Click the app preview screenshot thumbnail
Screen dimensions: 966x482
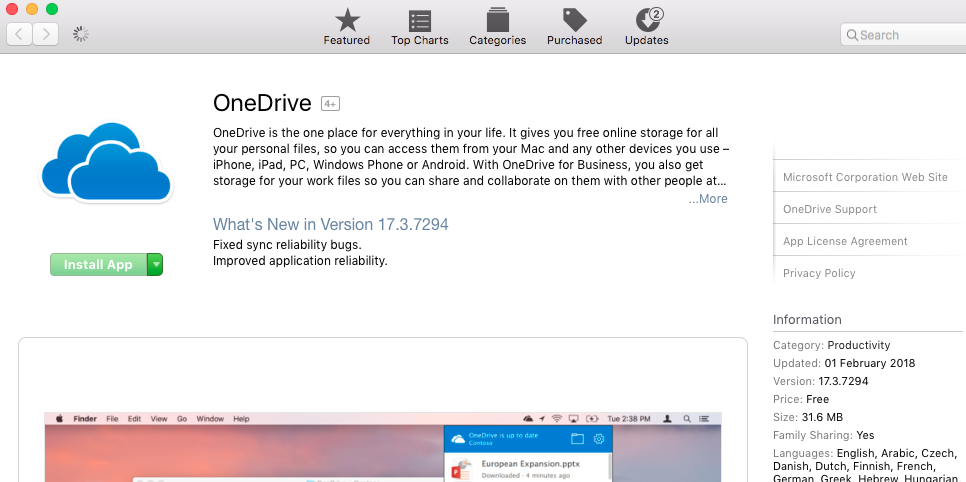click(x=383, y=447)
